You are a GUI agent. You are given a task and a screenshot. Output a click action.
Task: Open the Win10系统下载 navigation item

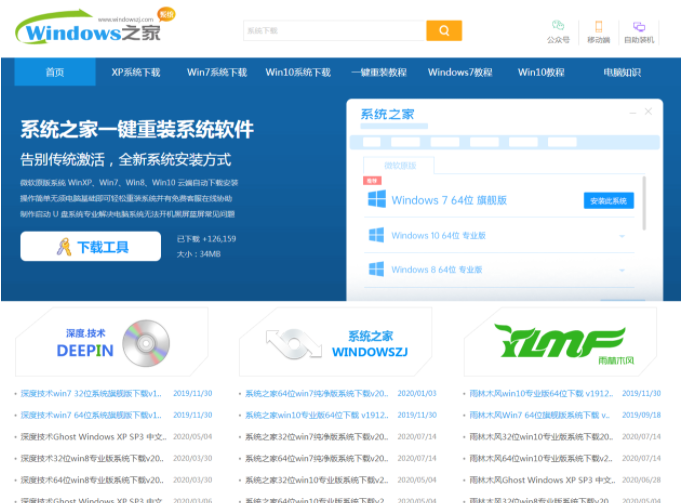297,72
